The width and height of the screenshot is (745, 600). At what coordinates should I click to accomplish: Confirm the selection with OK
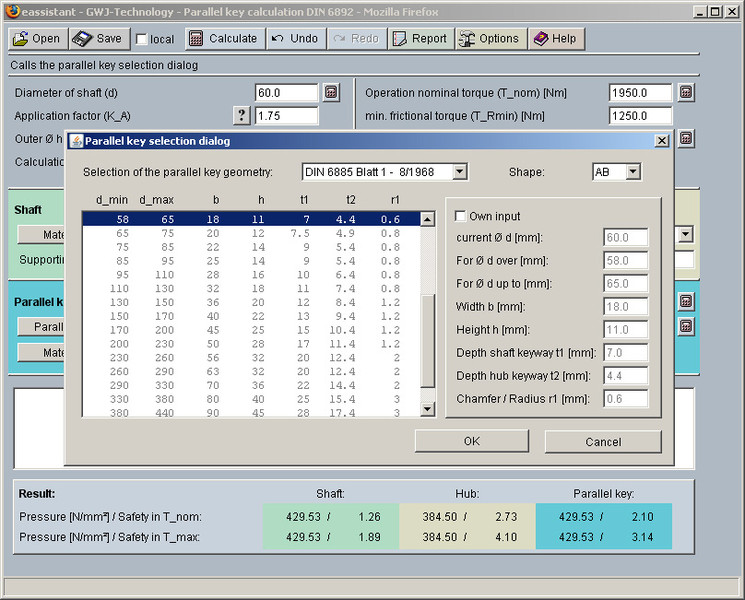click(x=471, y=441)
